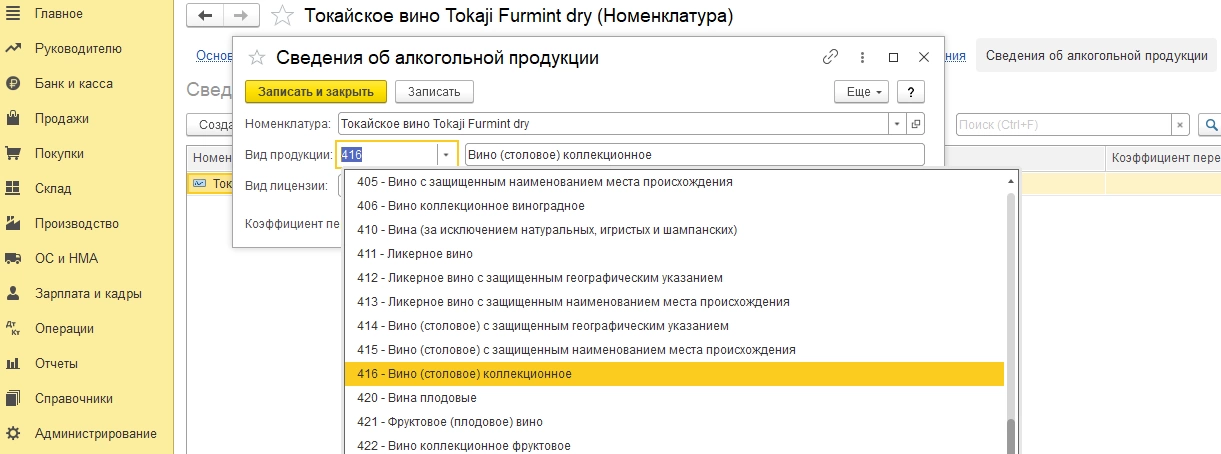Open the Номенклатура field item form
1221x454 pixels.
pos(916,124)
